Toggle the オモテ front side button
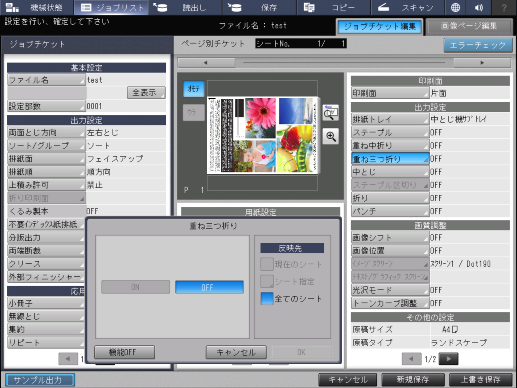The width and height of the screenshot is (517, 388). click(194, 89)
